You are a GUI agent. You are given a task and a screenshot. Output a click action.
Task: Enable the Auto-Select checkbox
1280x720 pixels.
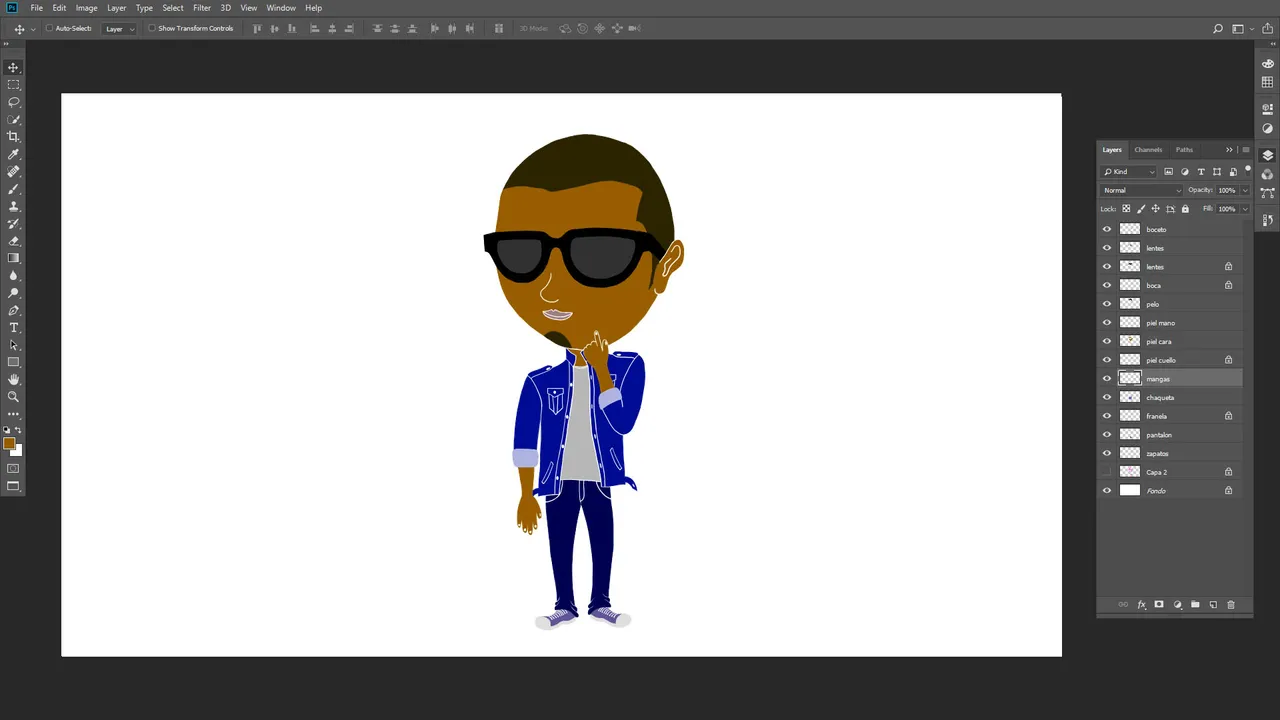pyautogui.click(x=49, y=28)
